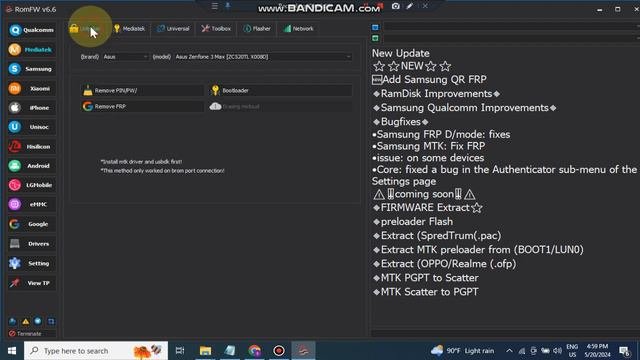This screenshot has width=640, height=360.
Task: Click the text 'MTK Scatter to PGPT'
Action: click(425, 292)
